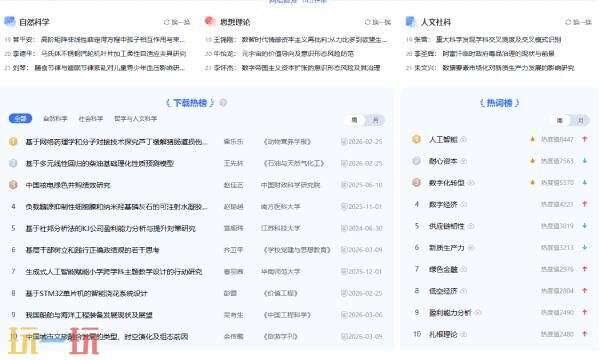Open hot word 低空经济
The image size is (600, 360).
coord(443,291)
